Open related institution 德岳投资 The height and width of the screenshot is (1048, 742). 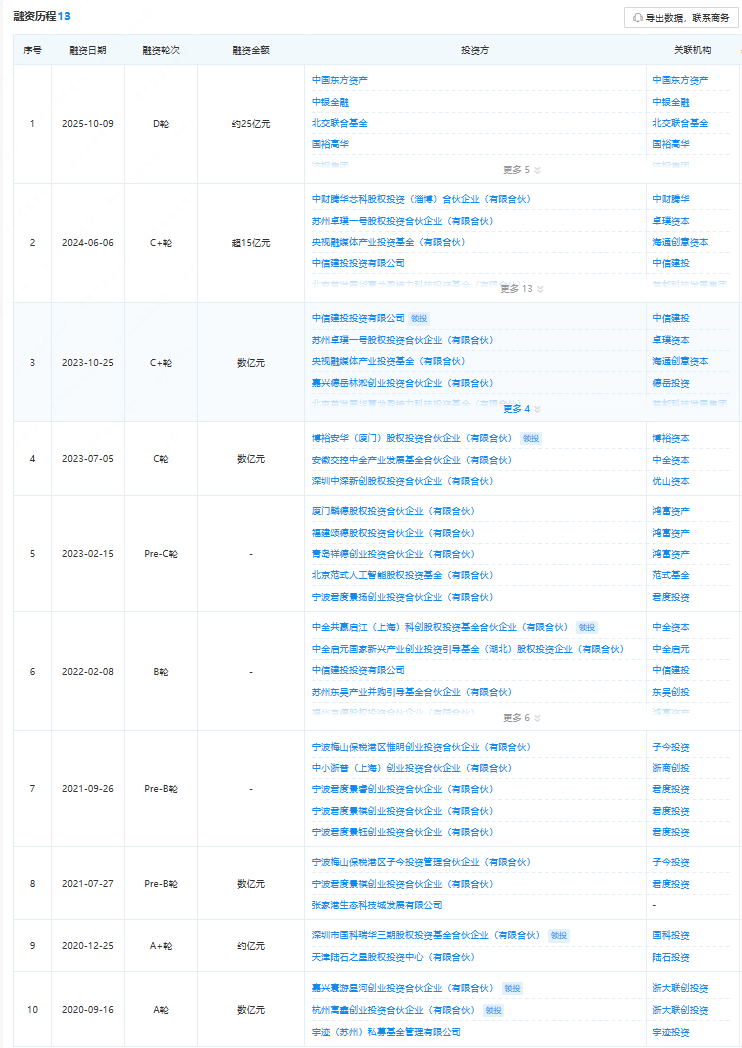(671, 383)
